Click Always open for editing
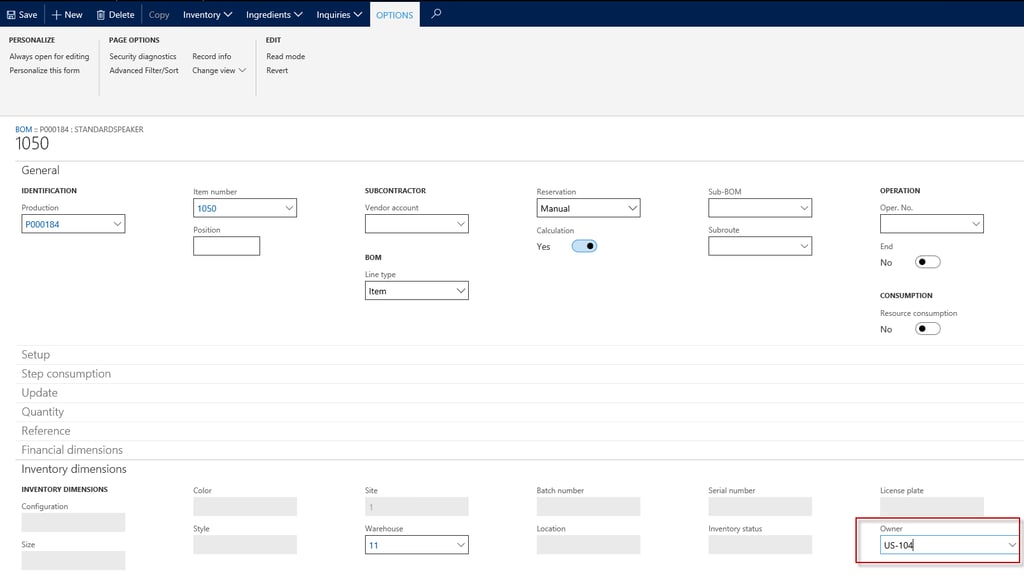 coord(49,56)
